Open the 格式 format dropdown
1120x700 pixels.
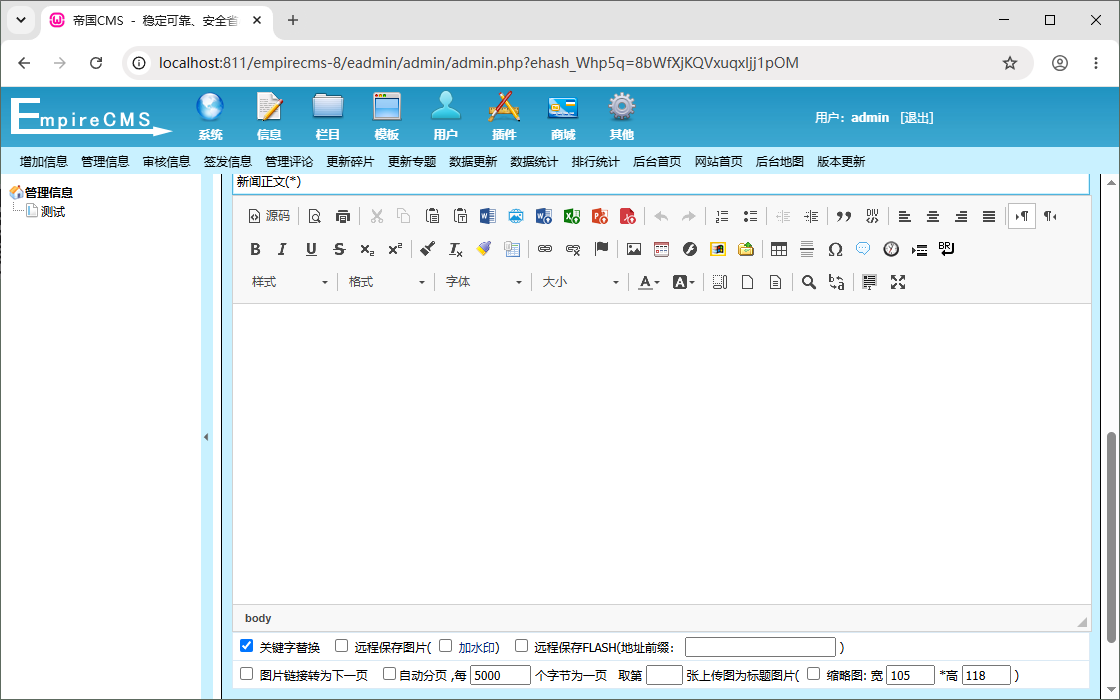click(386, 282)
